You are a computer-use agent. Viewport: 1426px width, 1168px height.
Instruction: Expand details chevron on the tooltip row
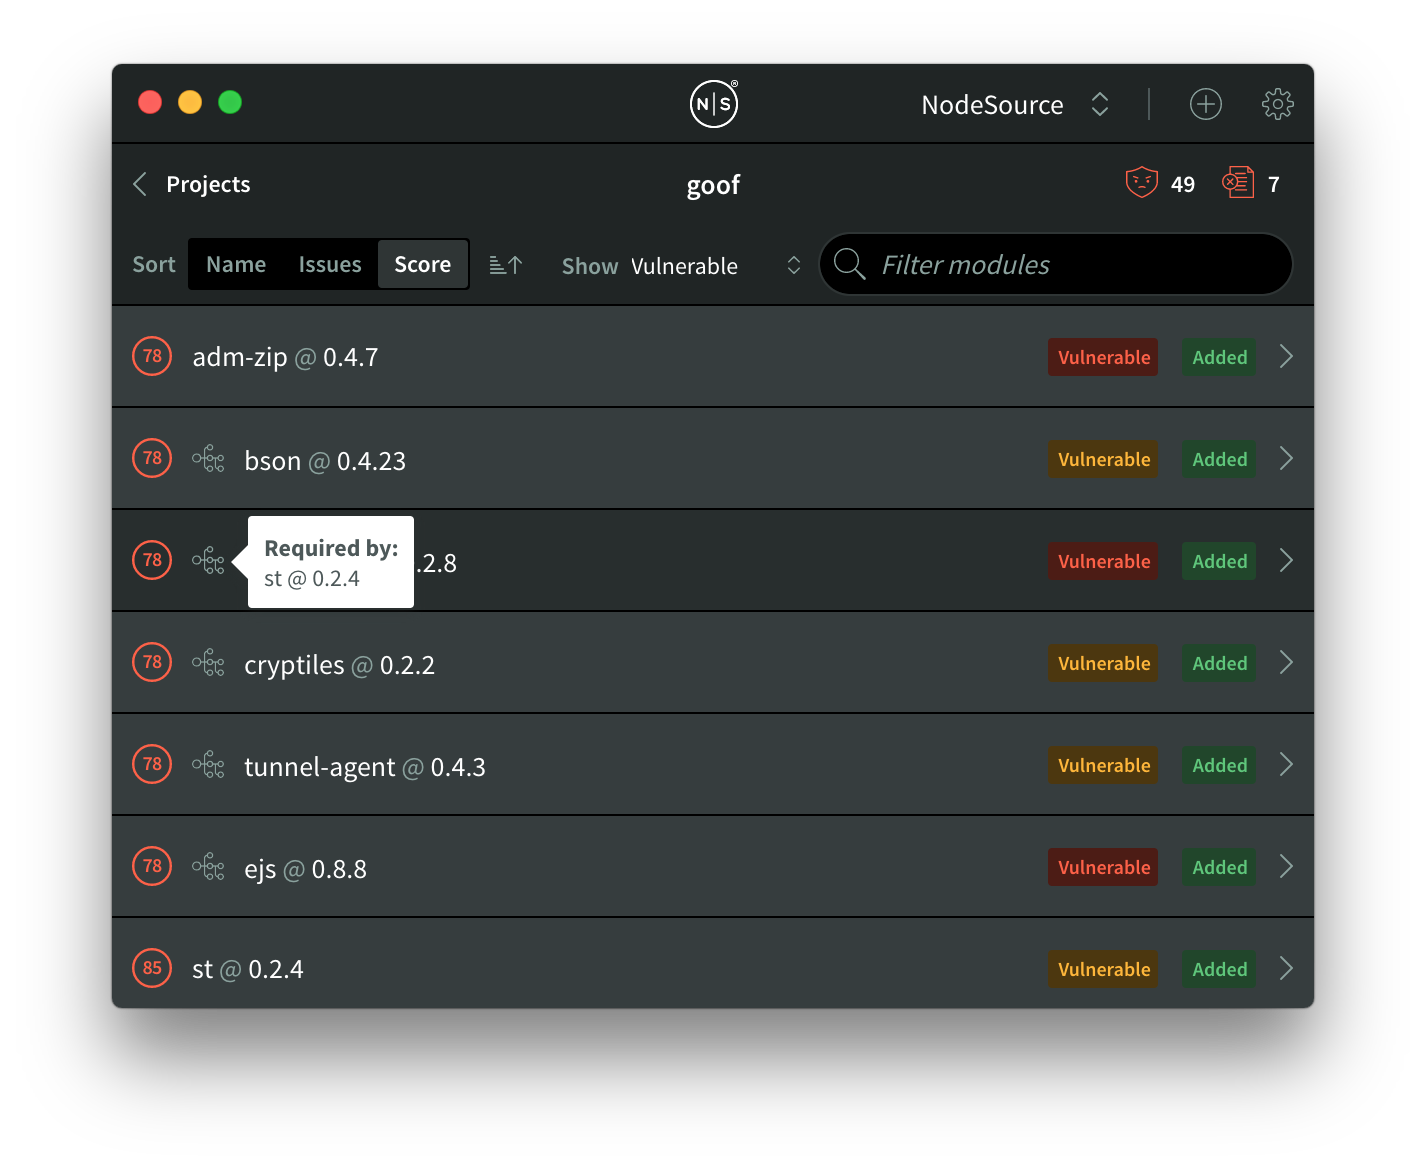click(1286, 560)
